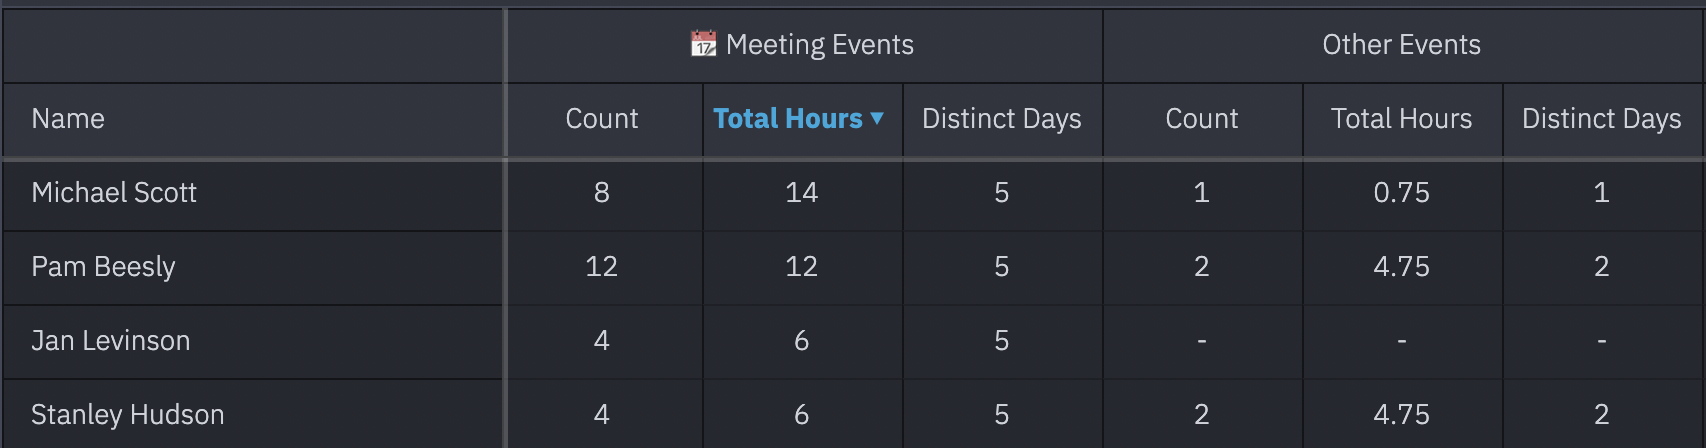Select the Meeting Events group header
The height and width of the screenshot is (448, 1706).
click(x=805, y=46)
